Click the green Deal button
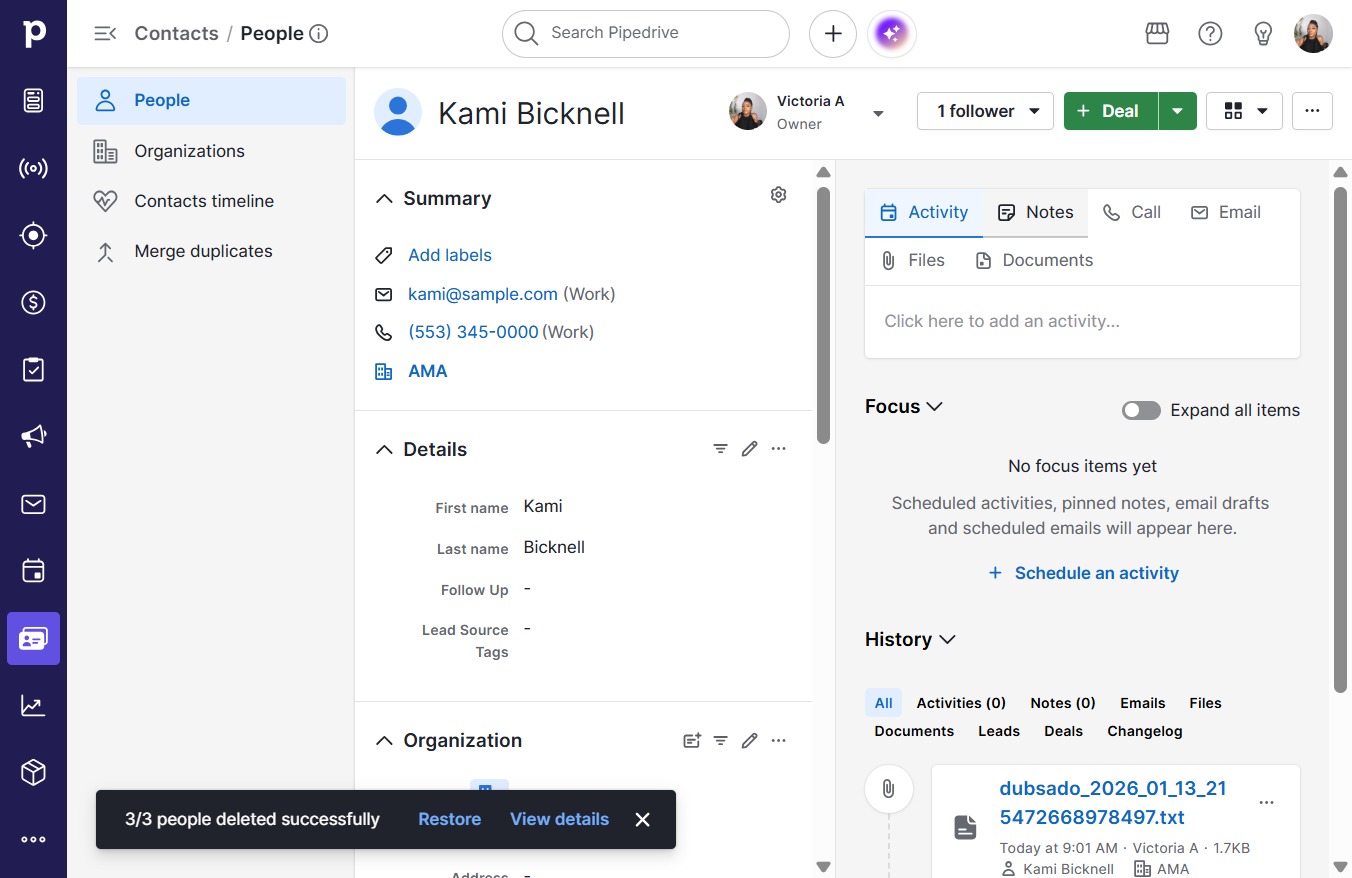The height and width of the screenshot is (878, 1352). point(1110,111)
